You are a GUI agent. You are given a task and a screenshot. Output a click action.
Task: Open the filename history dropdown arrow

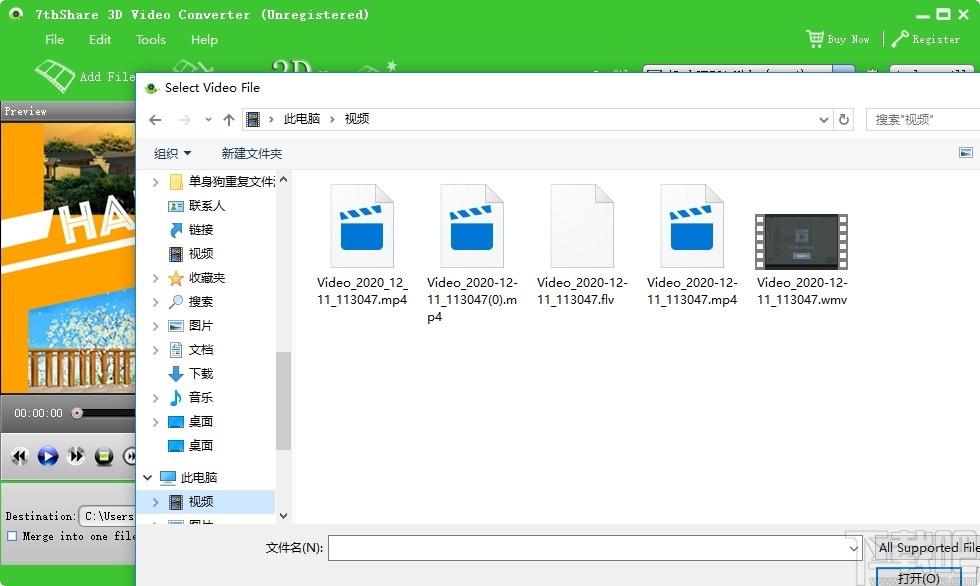[854, 549]
